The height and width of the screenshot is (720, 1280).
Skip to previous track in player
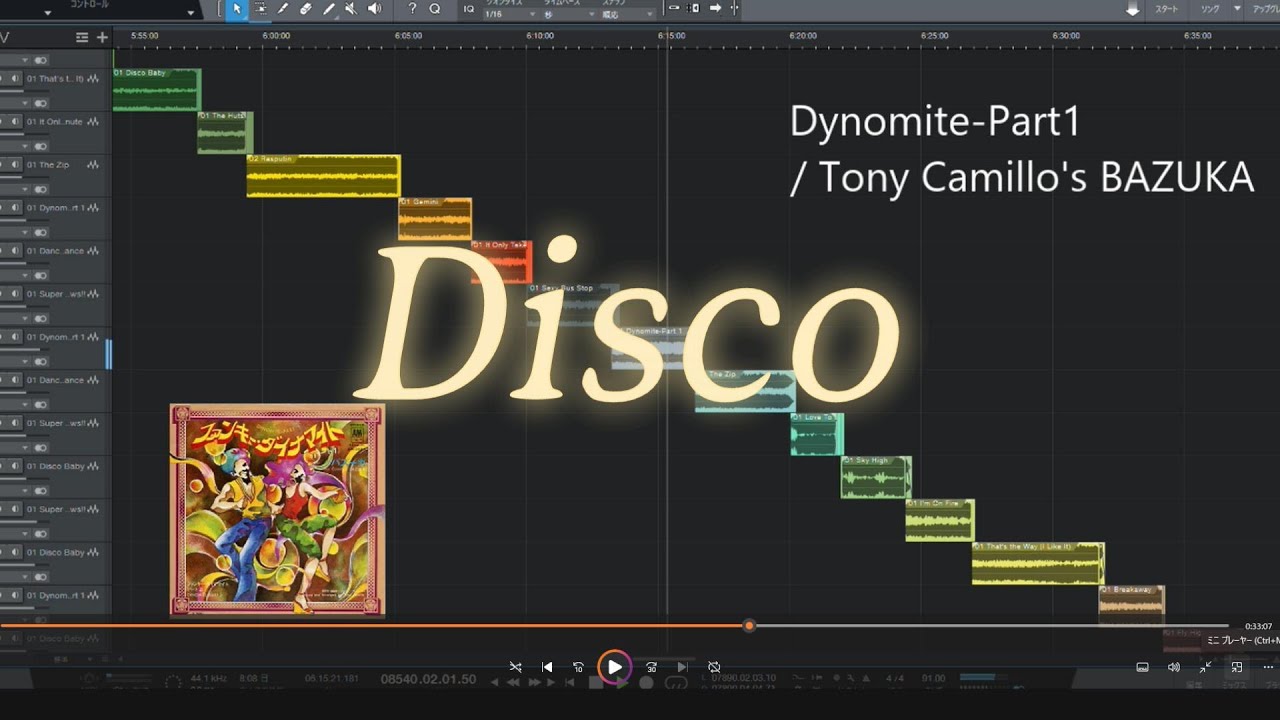tap(547, 667)
